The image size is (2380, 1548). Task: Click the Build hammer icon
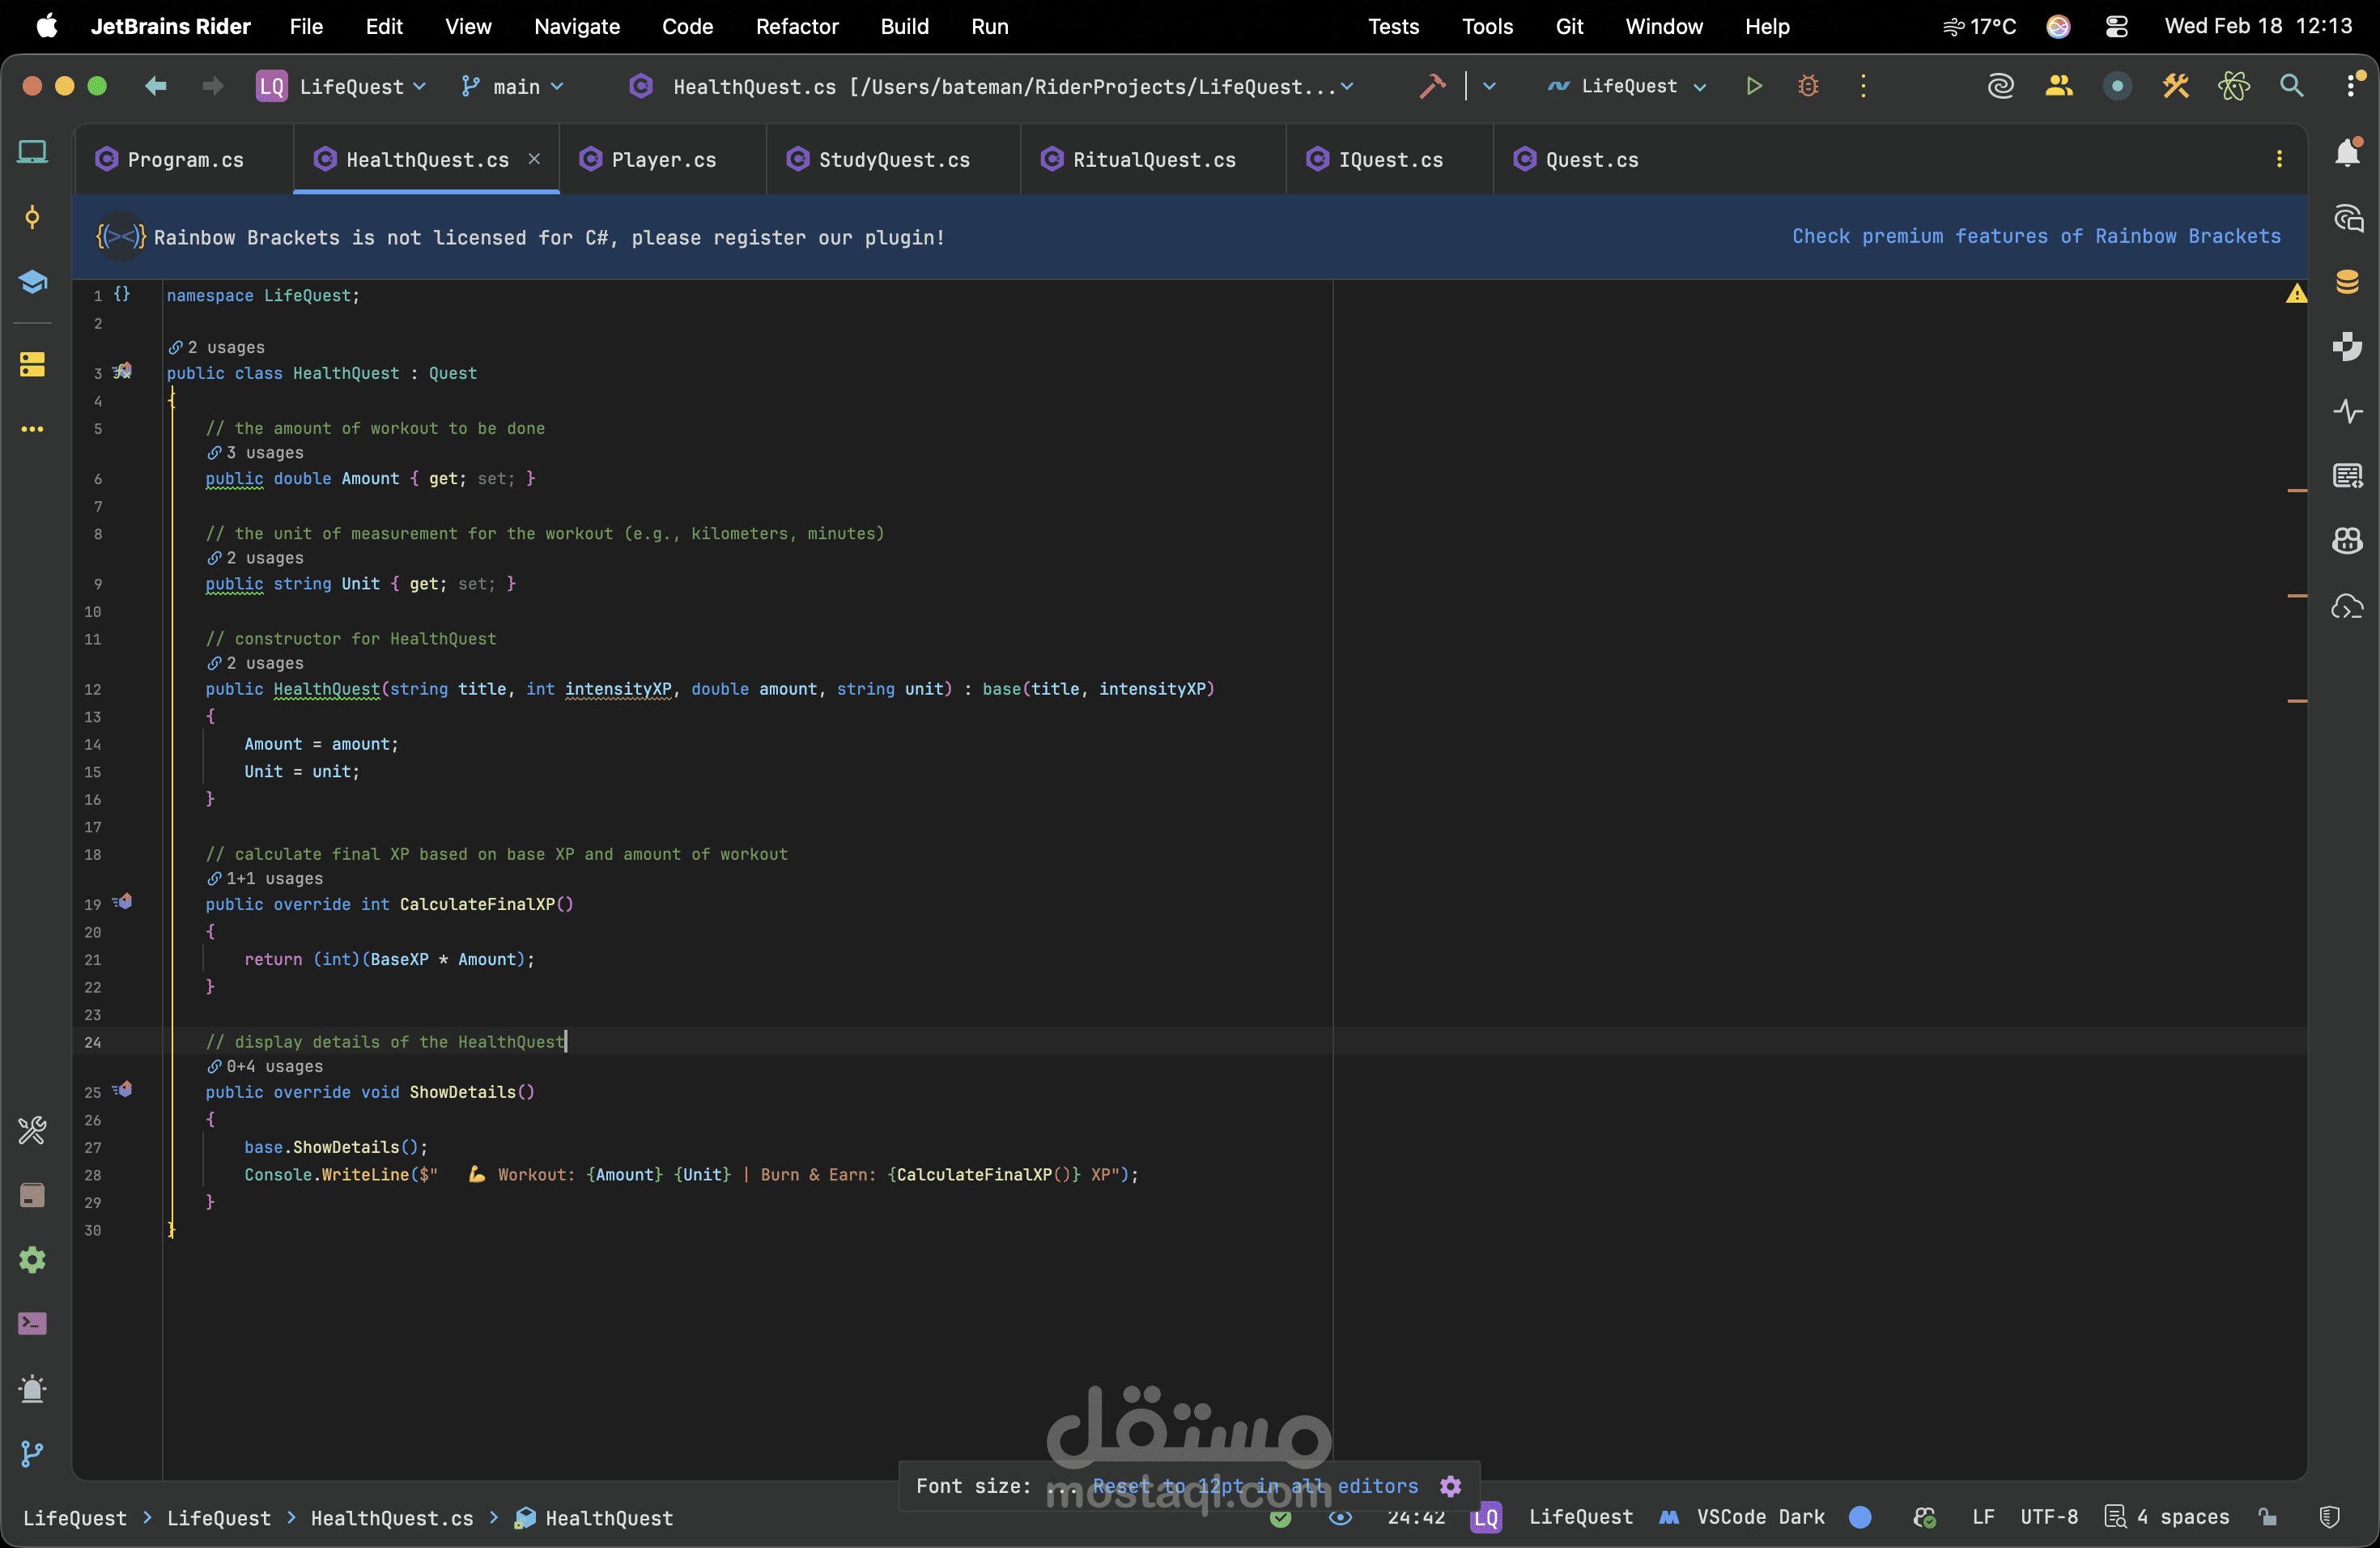(1431, 86)
